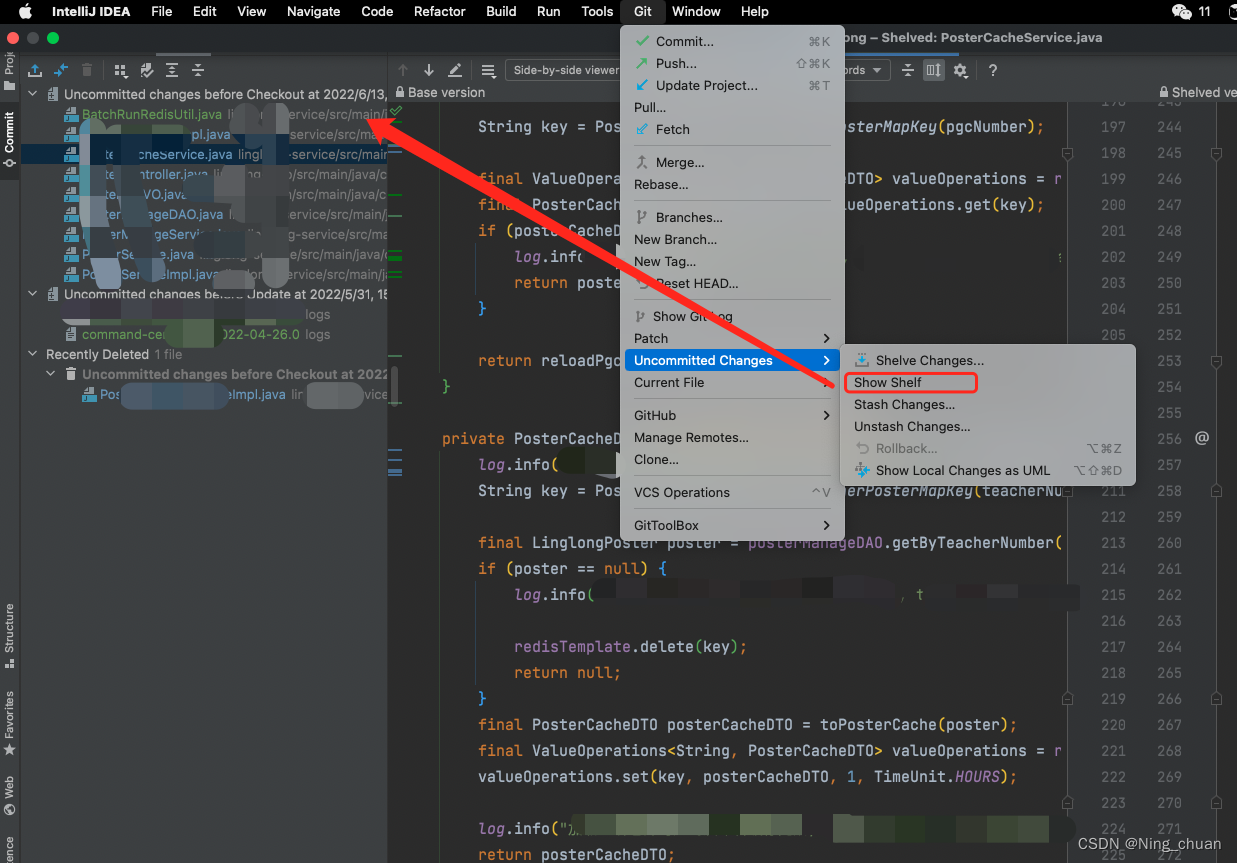Open the Navigate menu in menu bar
This screenshot has height=863, width=1237.
coord(313,11)
